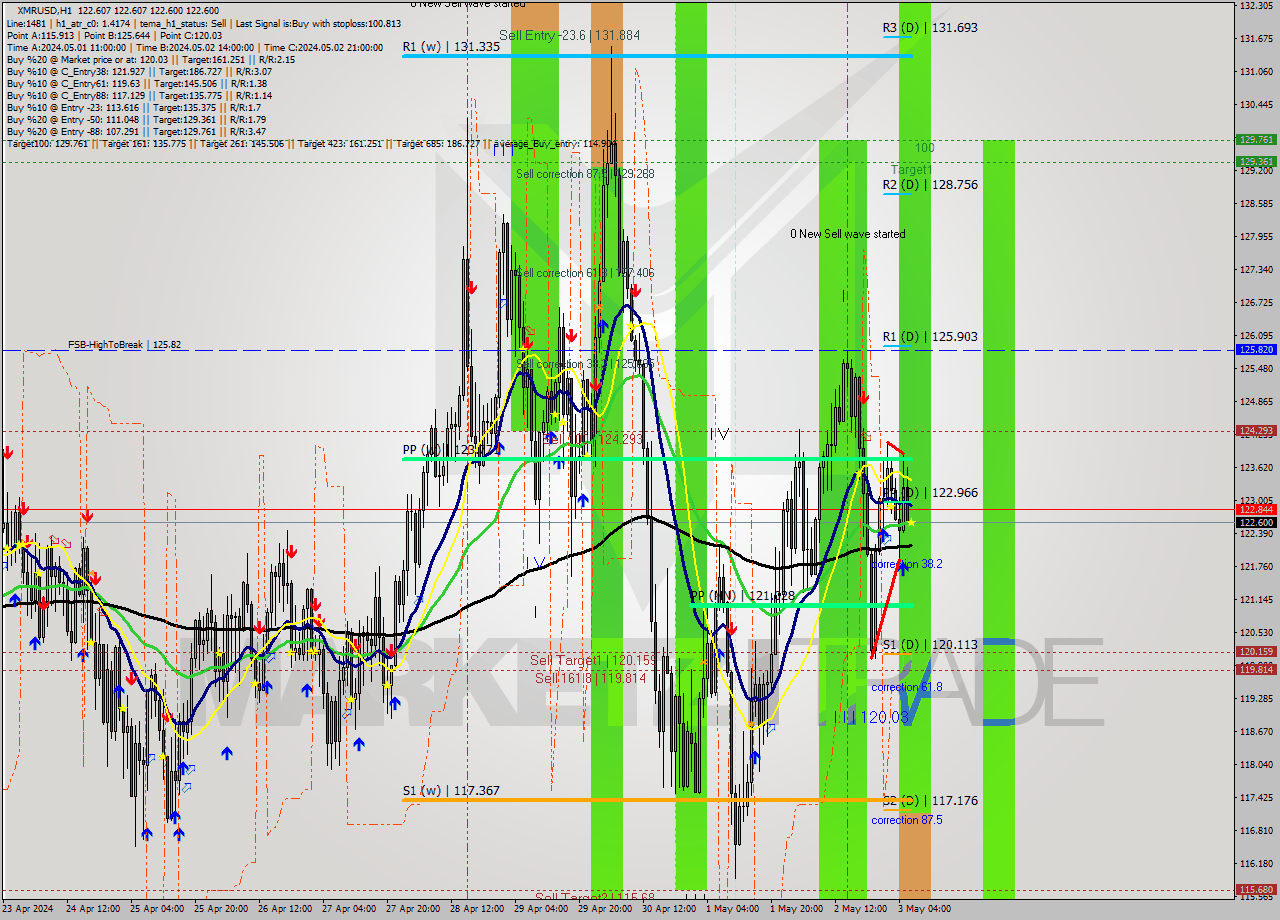Click the green 129.361 price tag on axis

[x=1256, y=161]
